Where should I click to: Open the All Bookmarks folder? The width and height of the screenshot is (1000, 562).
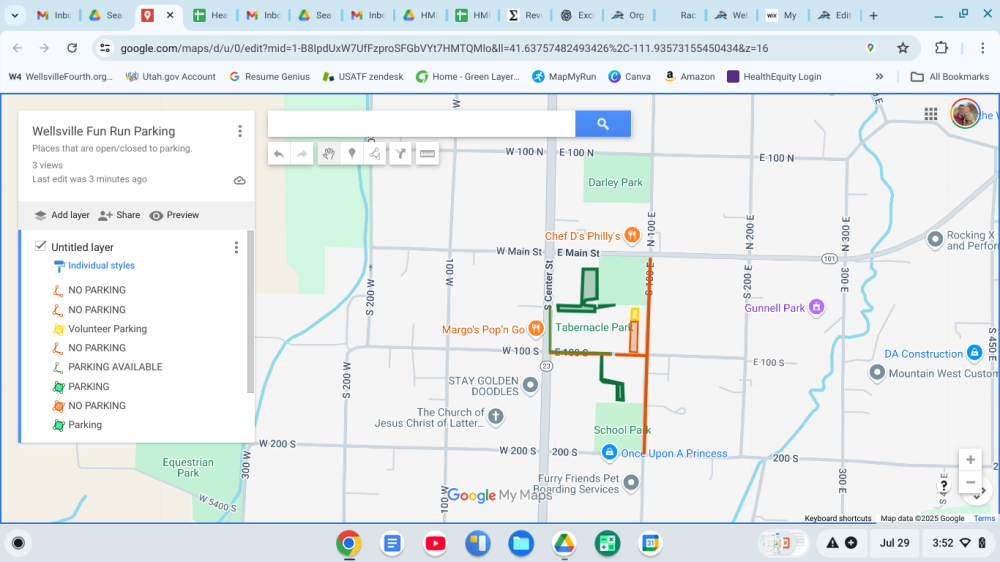click(x=950, y=77)
